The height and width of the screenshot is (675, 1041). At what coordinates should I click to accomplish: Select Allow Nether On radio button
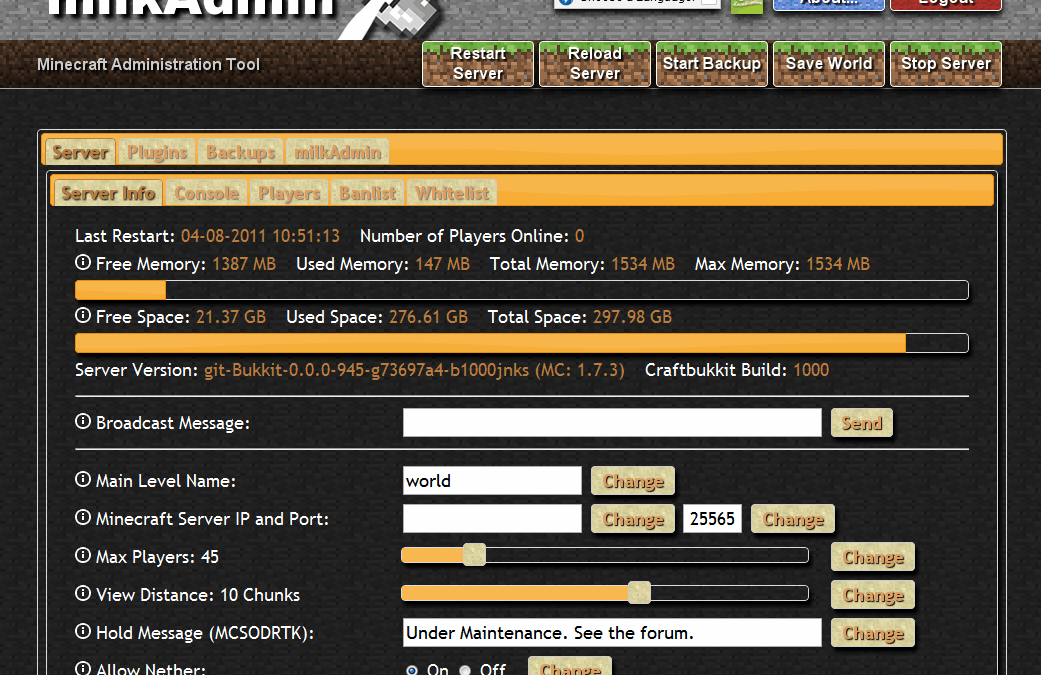pos(412,670)
